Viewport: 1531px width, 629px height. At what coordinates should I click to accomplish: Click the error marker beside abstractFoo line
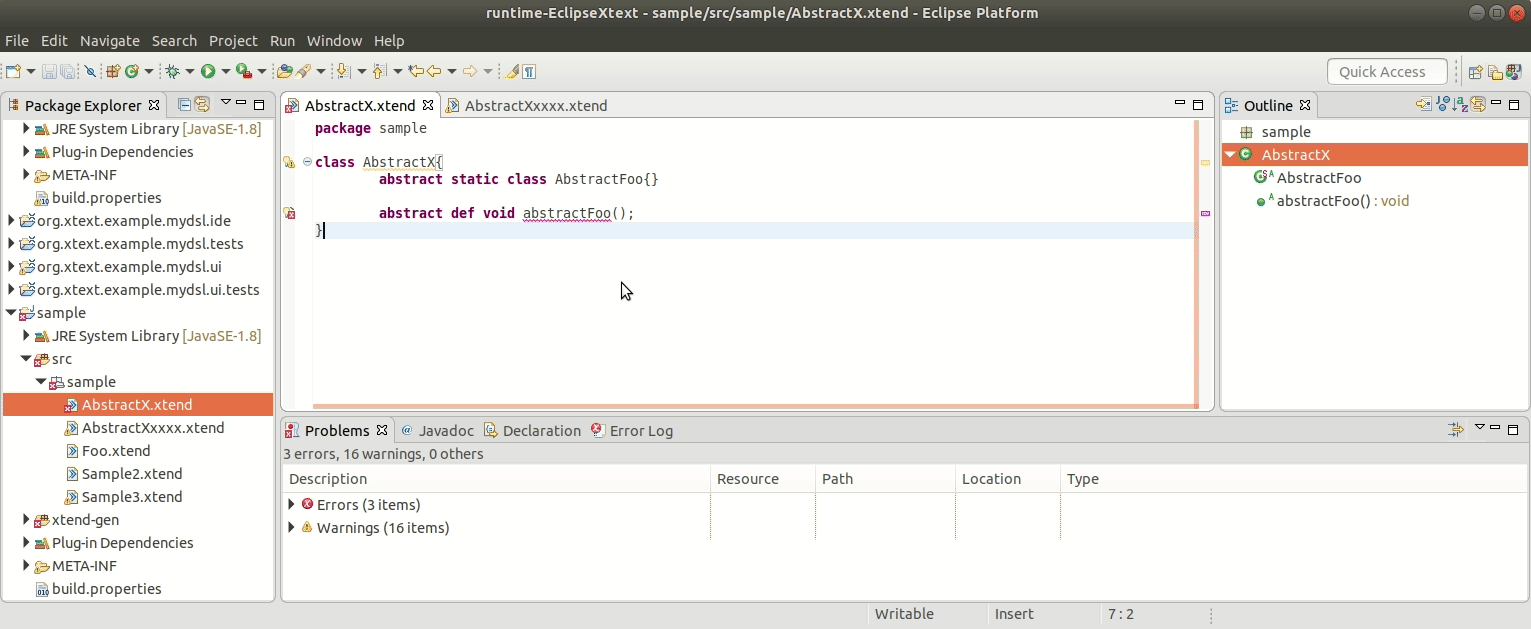pos(289,213)
